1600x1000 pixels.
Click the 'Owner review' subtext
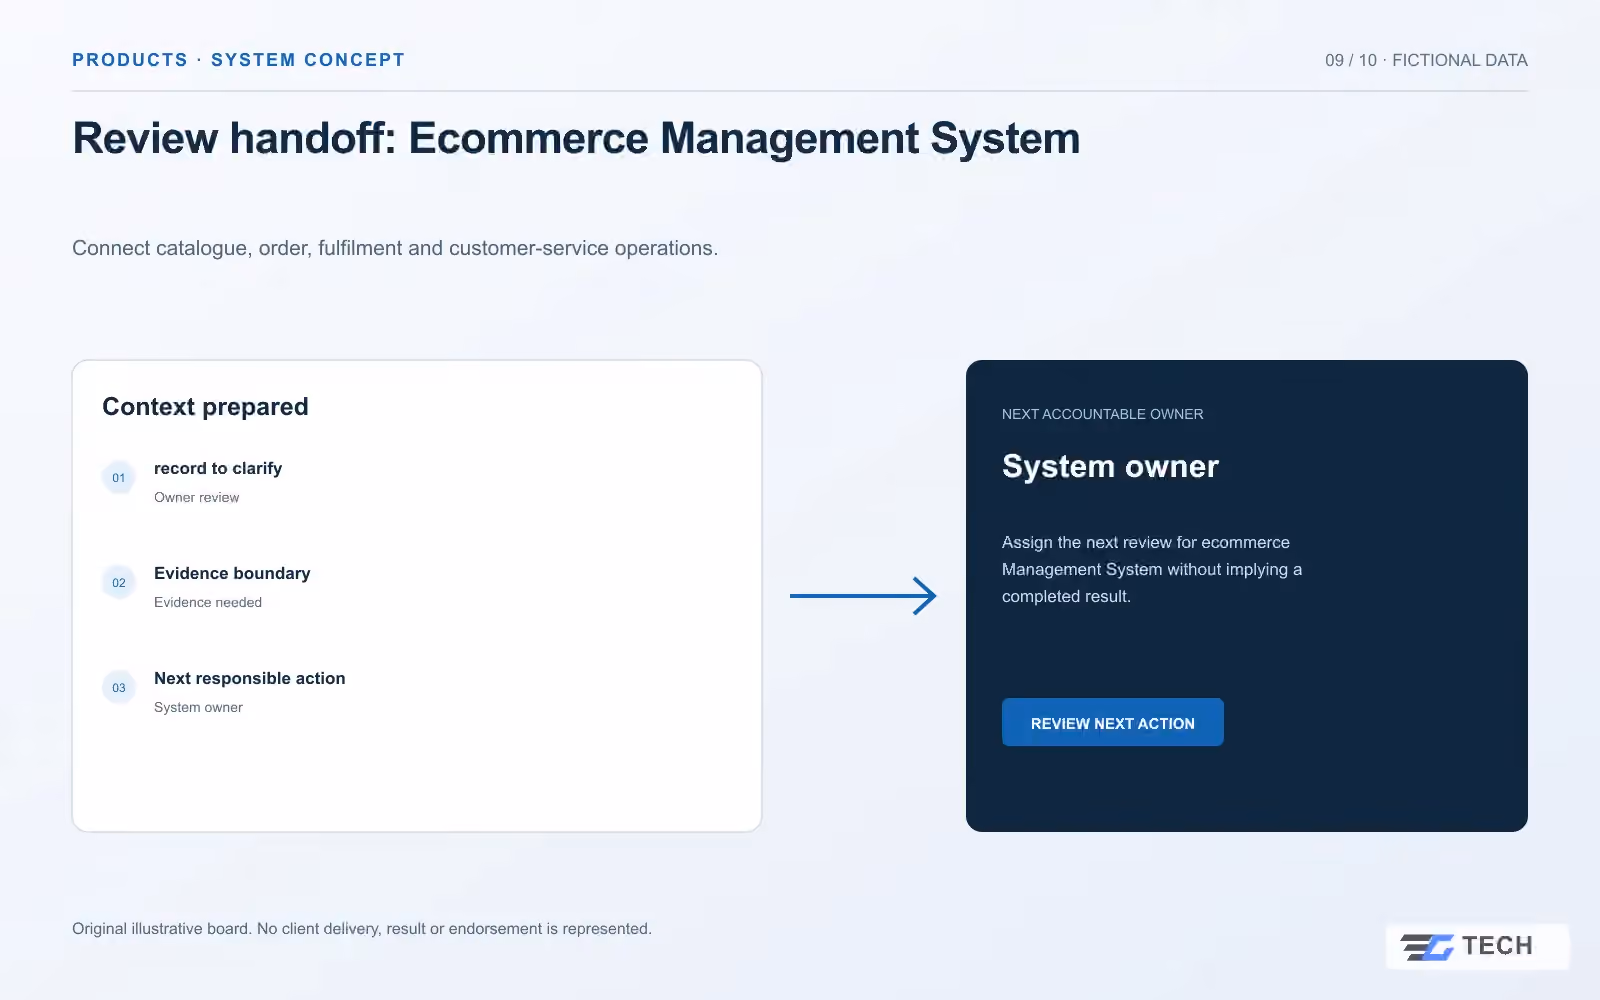coord(197,497)
